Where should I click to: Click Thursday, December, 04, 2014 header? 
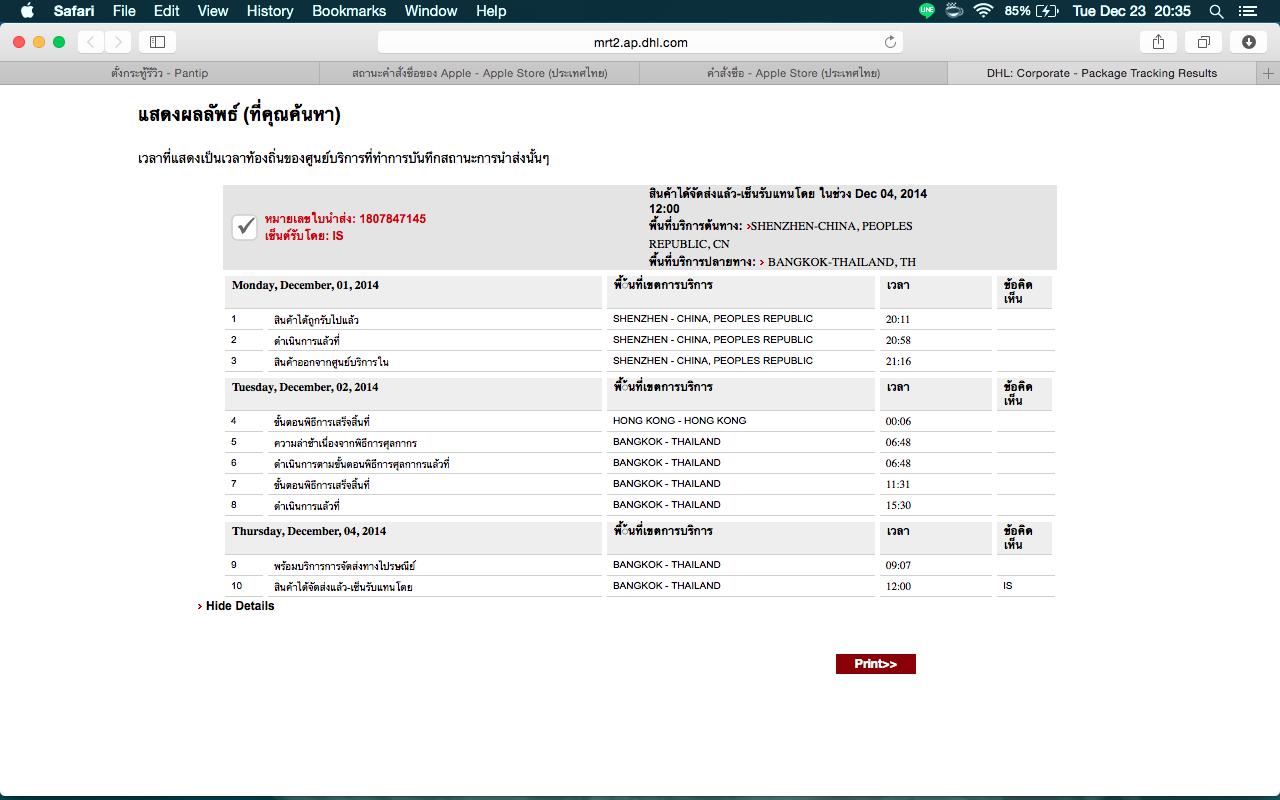[x=309, y=531]
